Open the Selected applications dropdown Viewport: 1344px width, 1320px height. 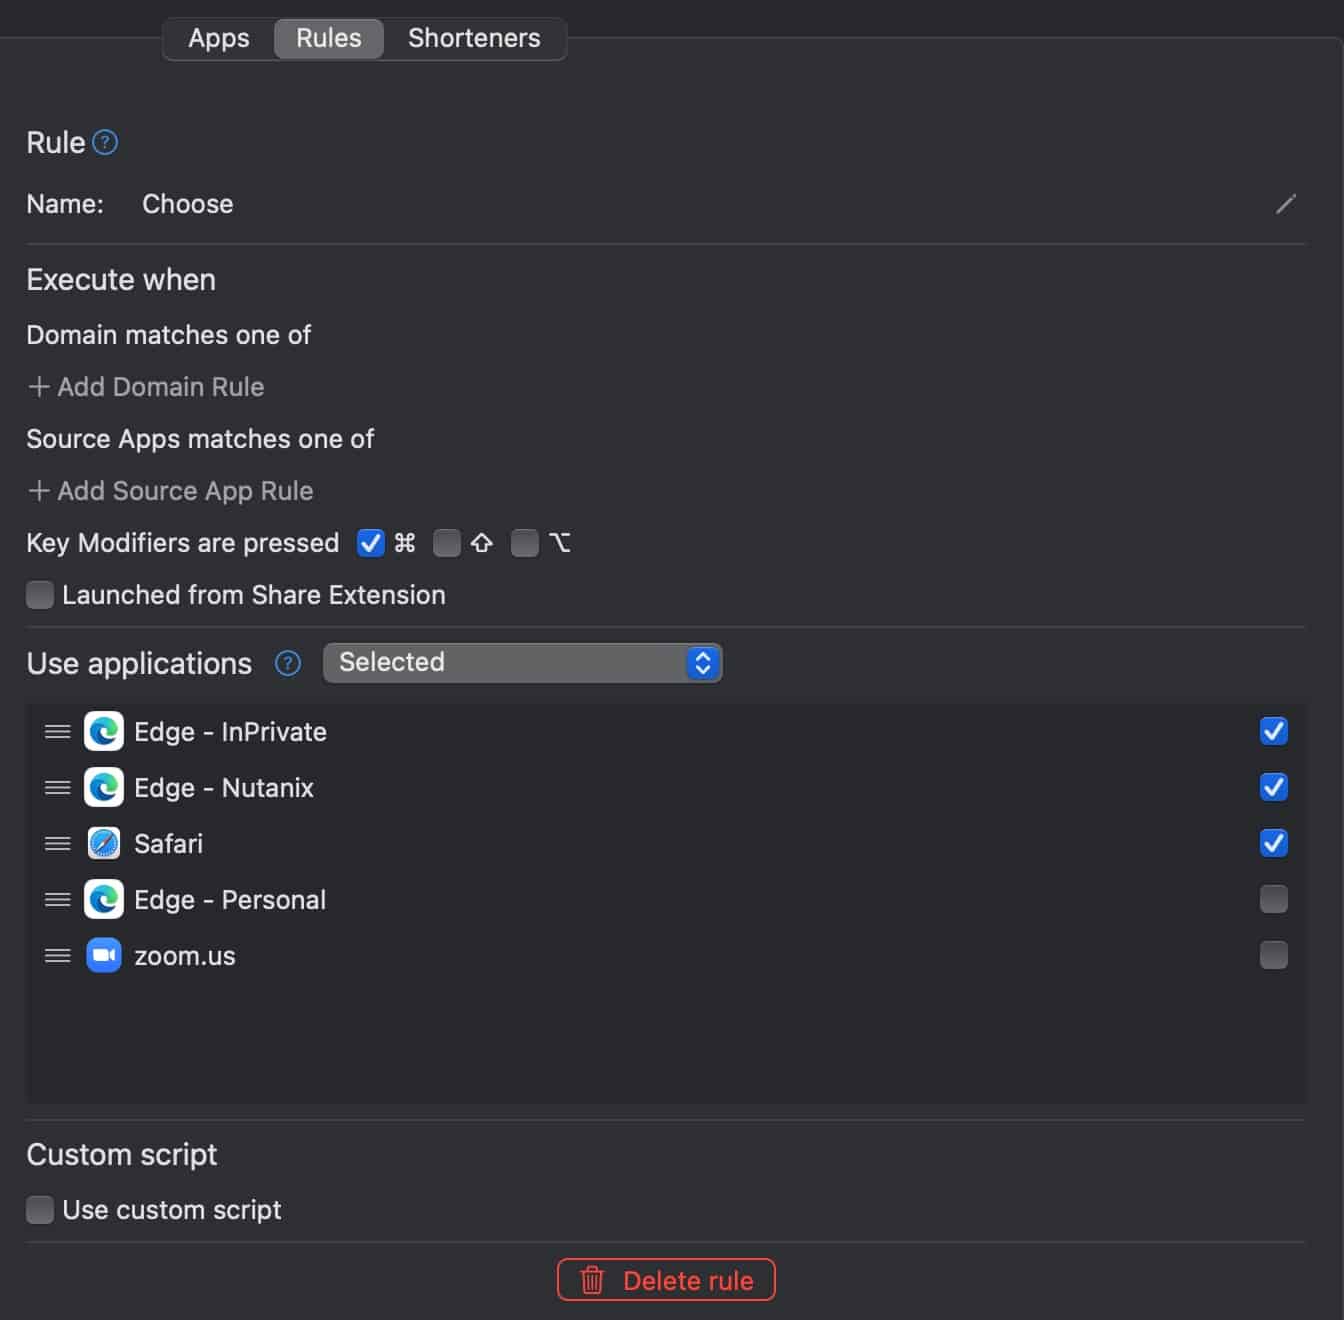point(522,663)
